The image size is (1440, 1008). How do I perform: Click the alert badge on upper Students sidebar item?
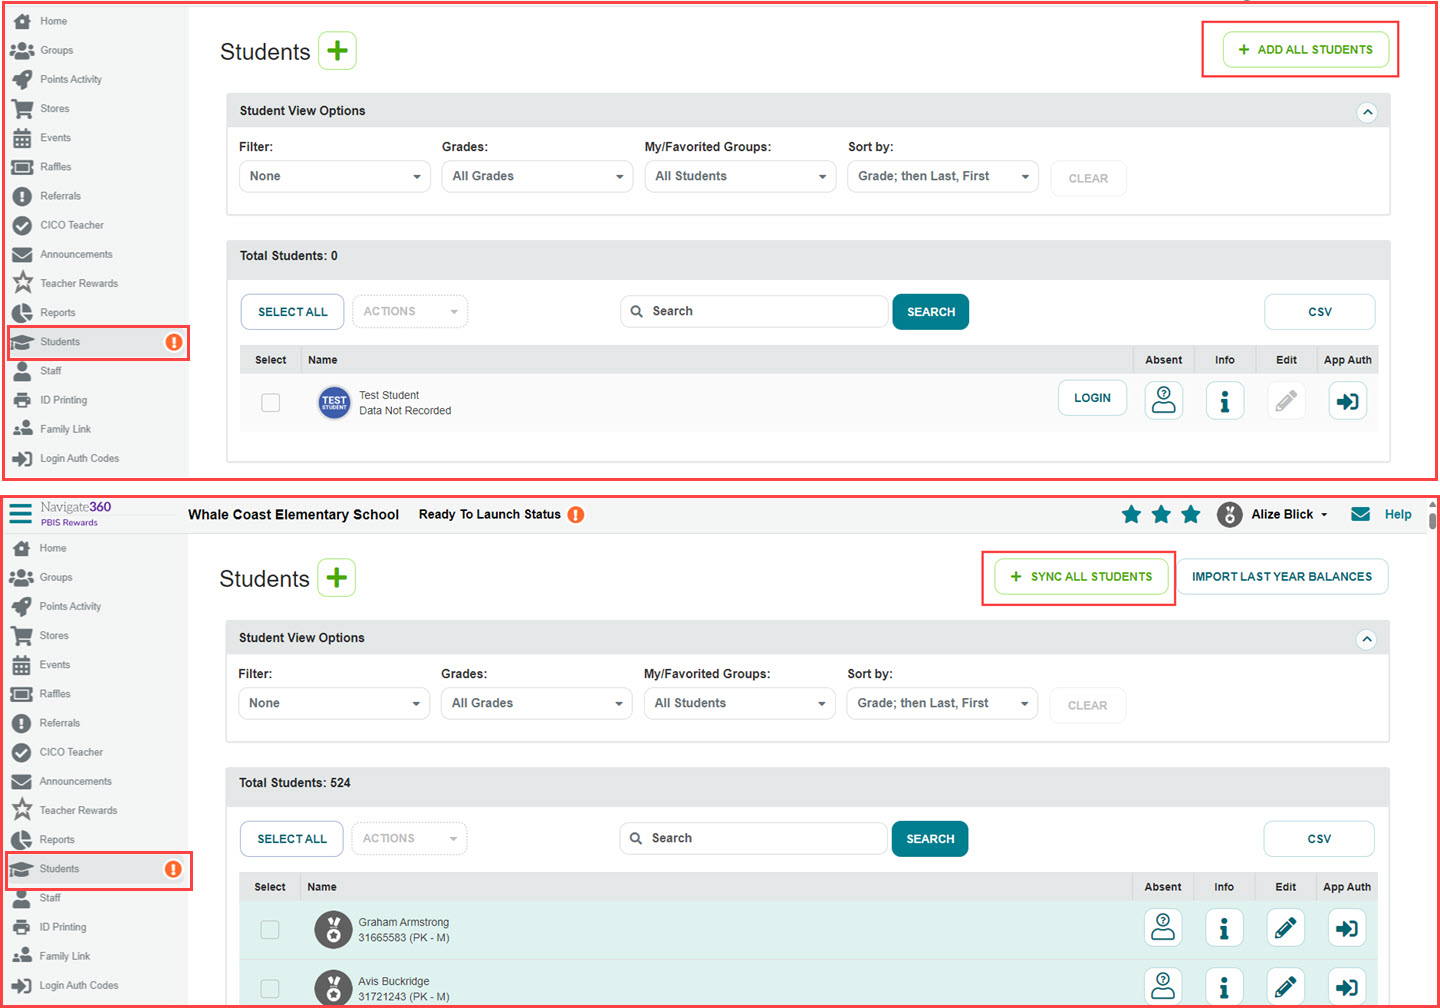(x=174, y=342)
